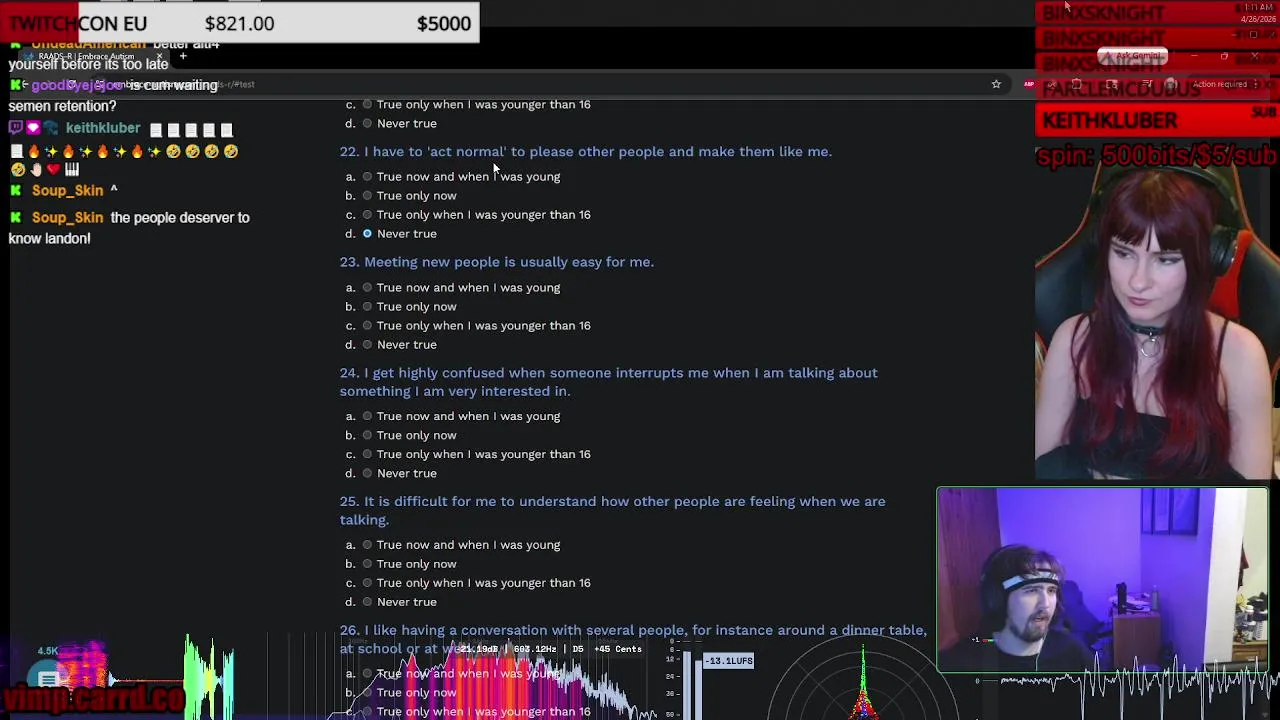Bookmark this page with the star icon
Screen dimensions: 1280x720
click(x=996, y=84)
